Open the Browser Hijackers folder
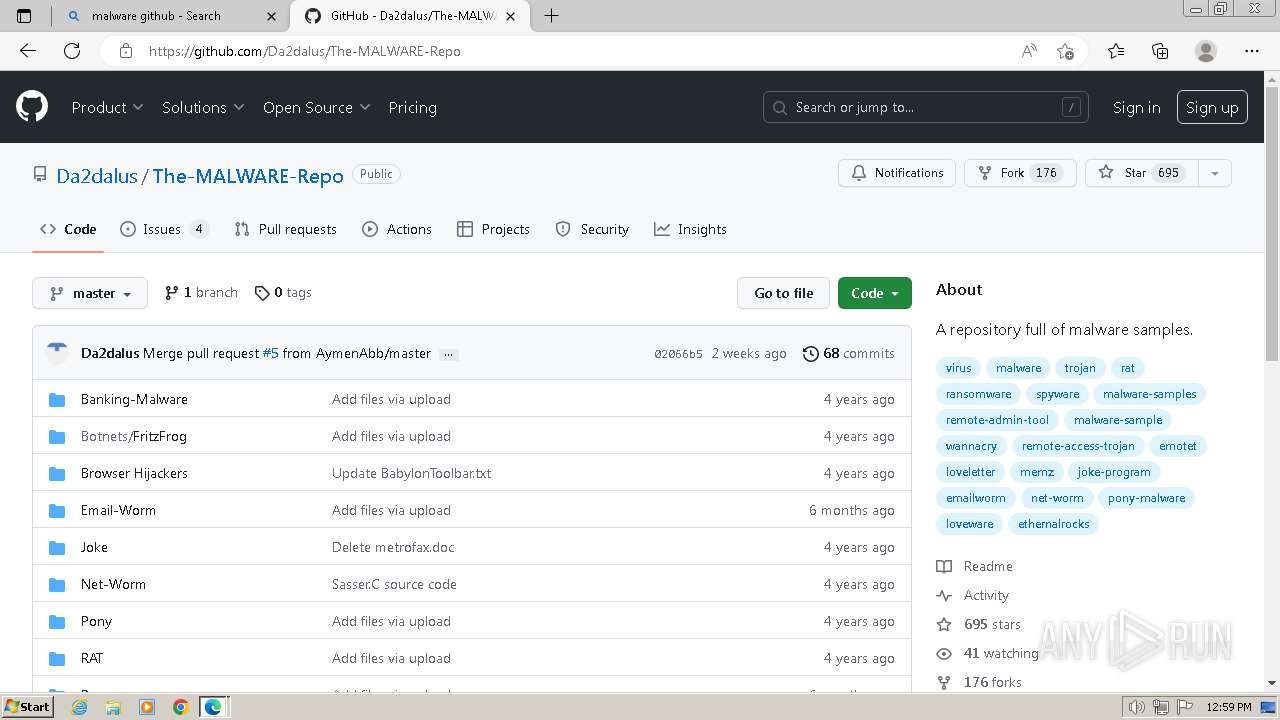 [134, 473]
